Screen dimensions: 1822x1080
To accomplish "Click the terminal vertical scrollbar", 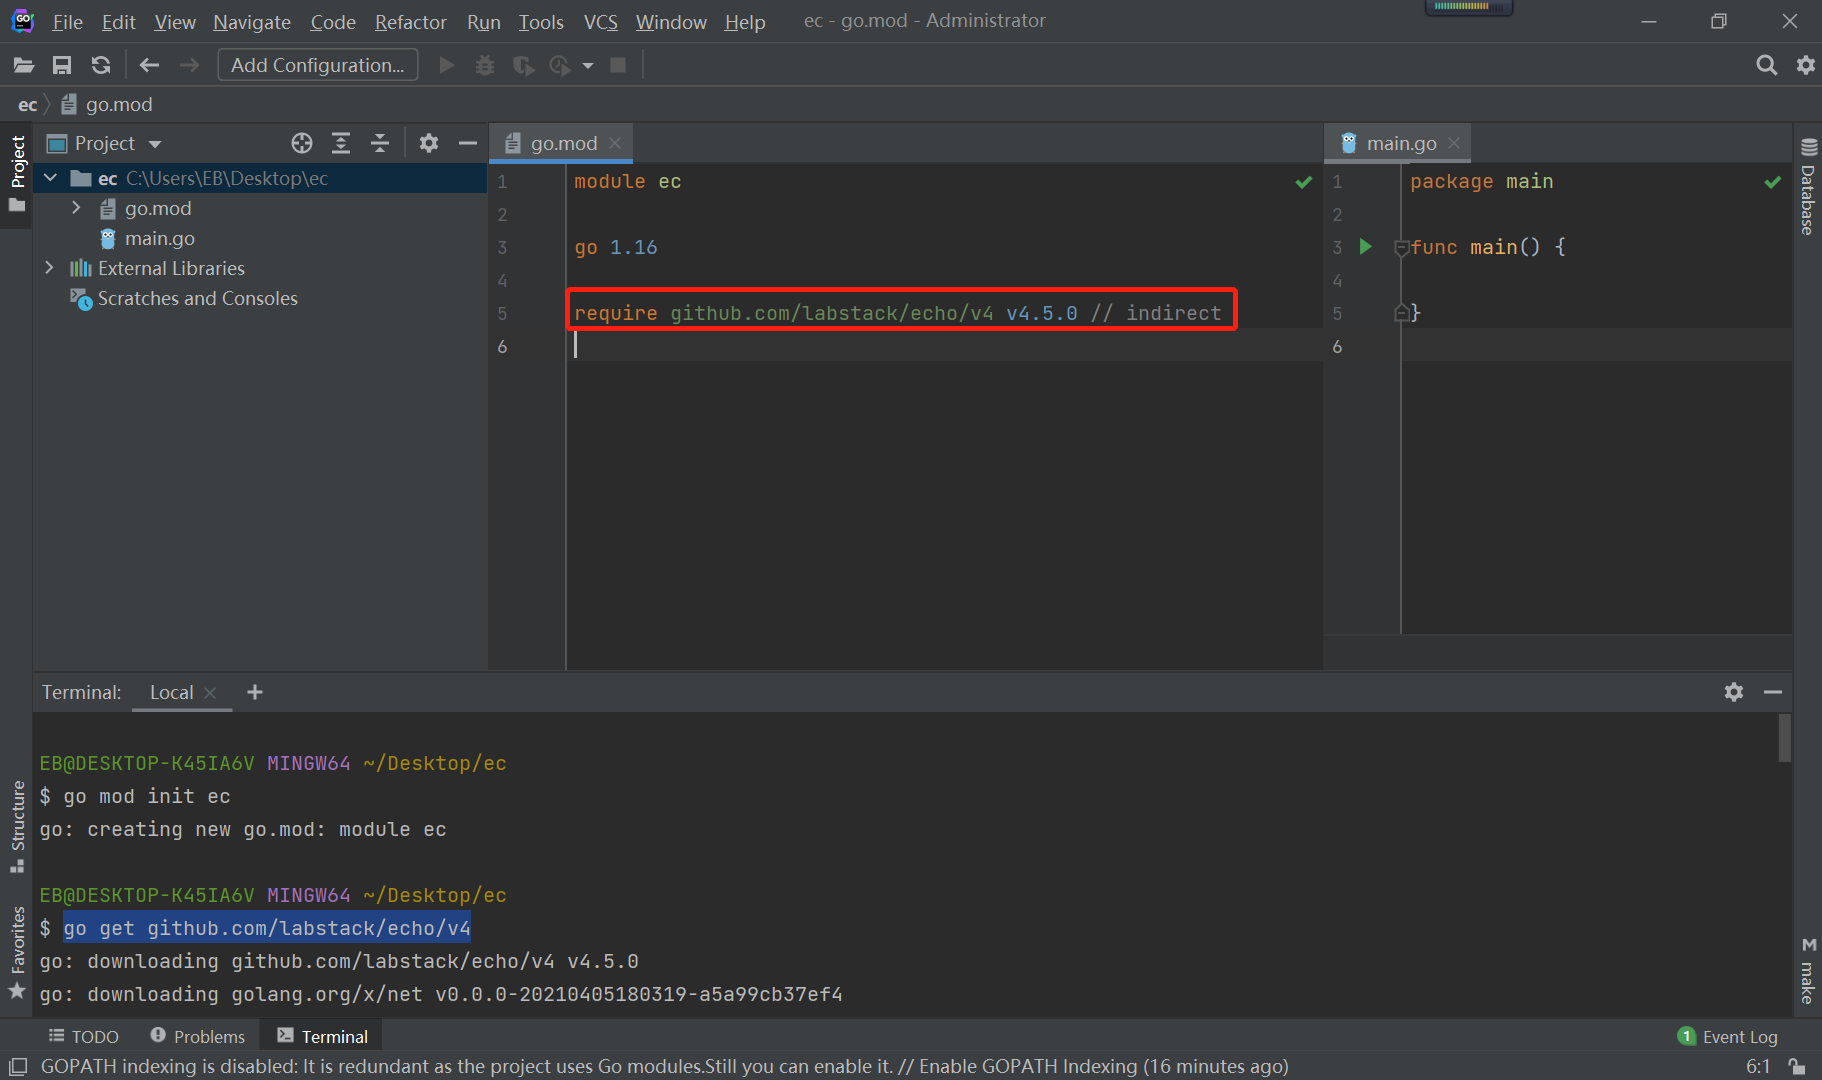I will point(1785,740).
